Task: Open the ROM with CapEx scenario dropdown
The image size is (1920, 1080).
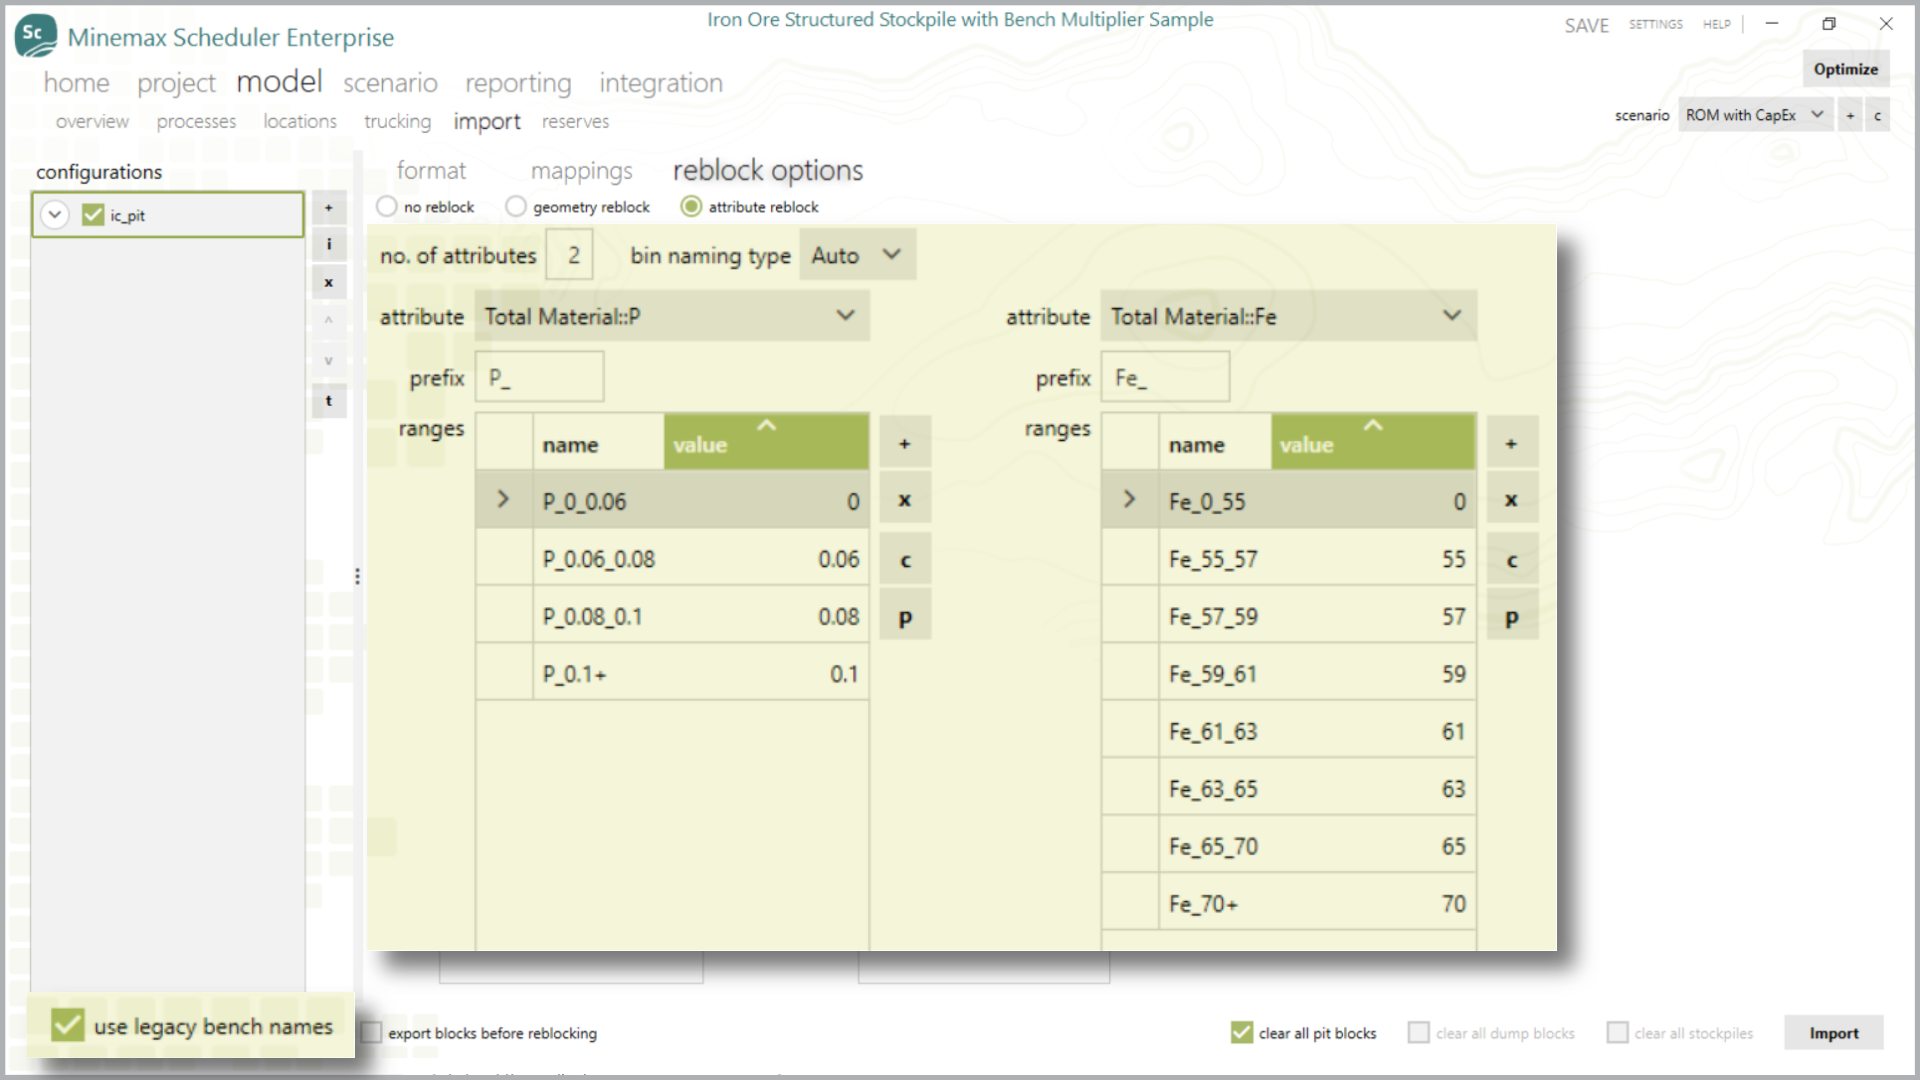Action: point(1756,115)
